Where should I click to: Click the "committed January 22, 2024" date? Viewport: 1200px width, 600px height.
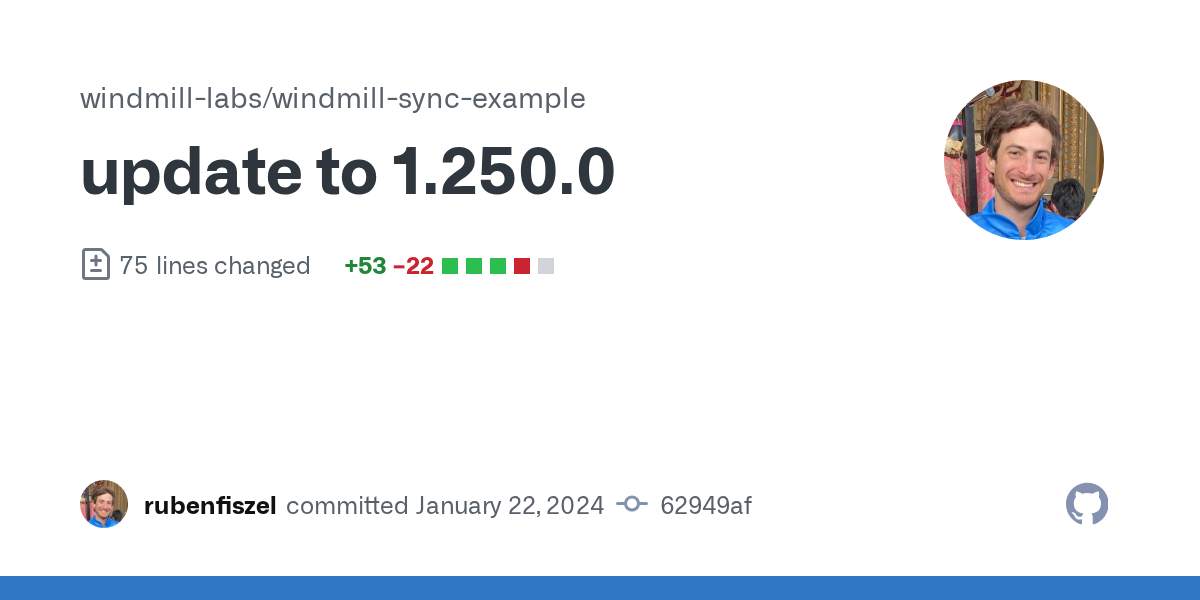click(x=445, y=506)
